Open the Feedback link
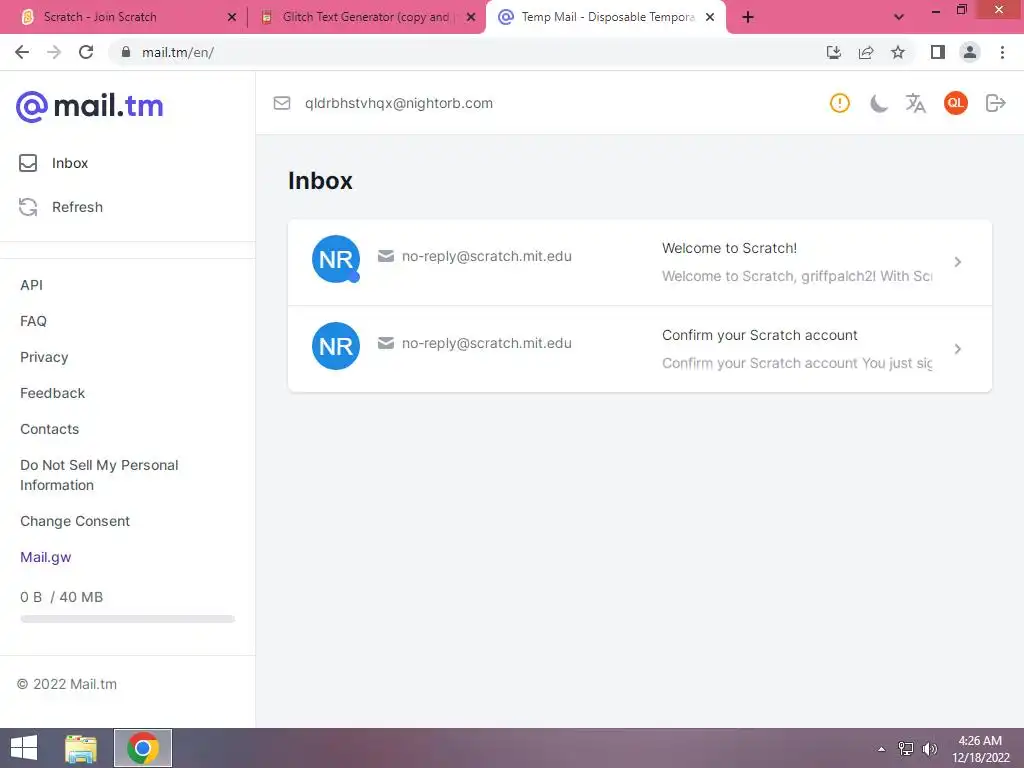The image size is (1024, 768). click(52, 392)
